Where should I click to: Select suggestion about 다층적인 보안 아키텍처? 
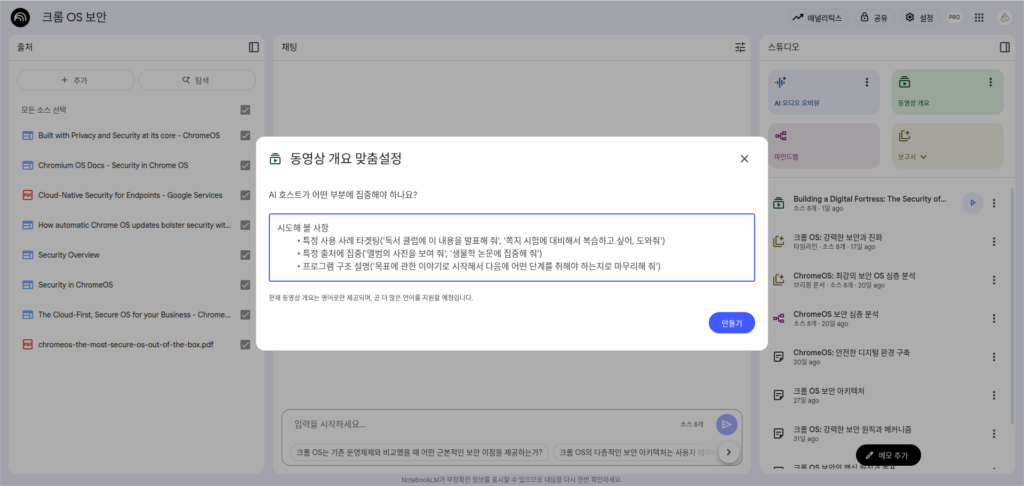tap(635, 451)
